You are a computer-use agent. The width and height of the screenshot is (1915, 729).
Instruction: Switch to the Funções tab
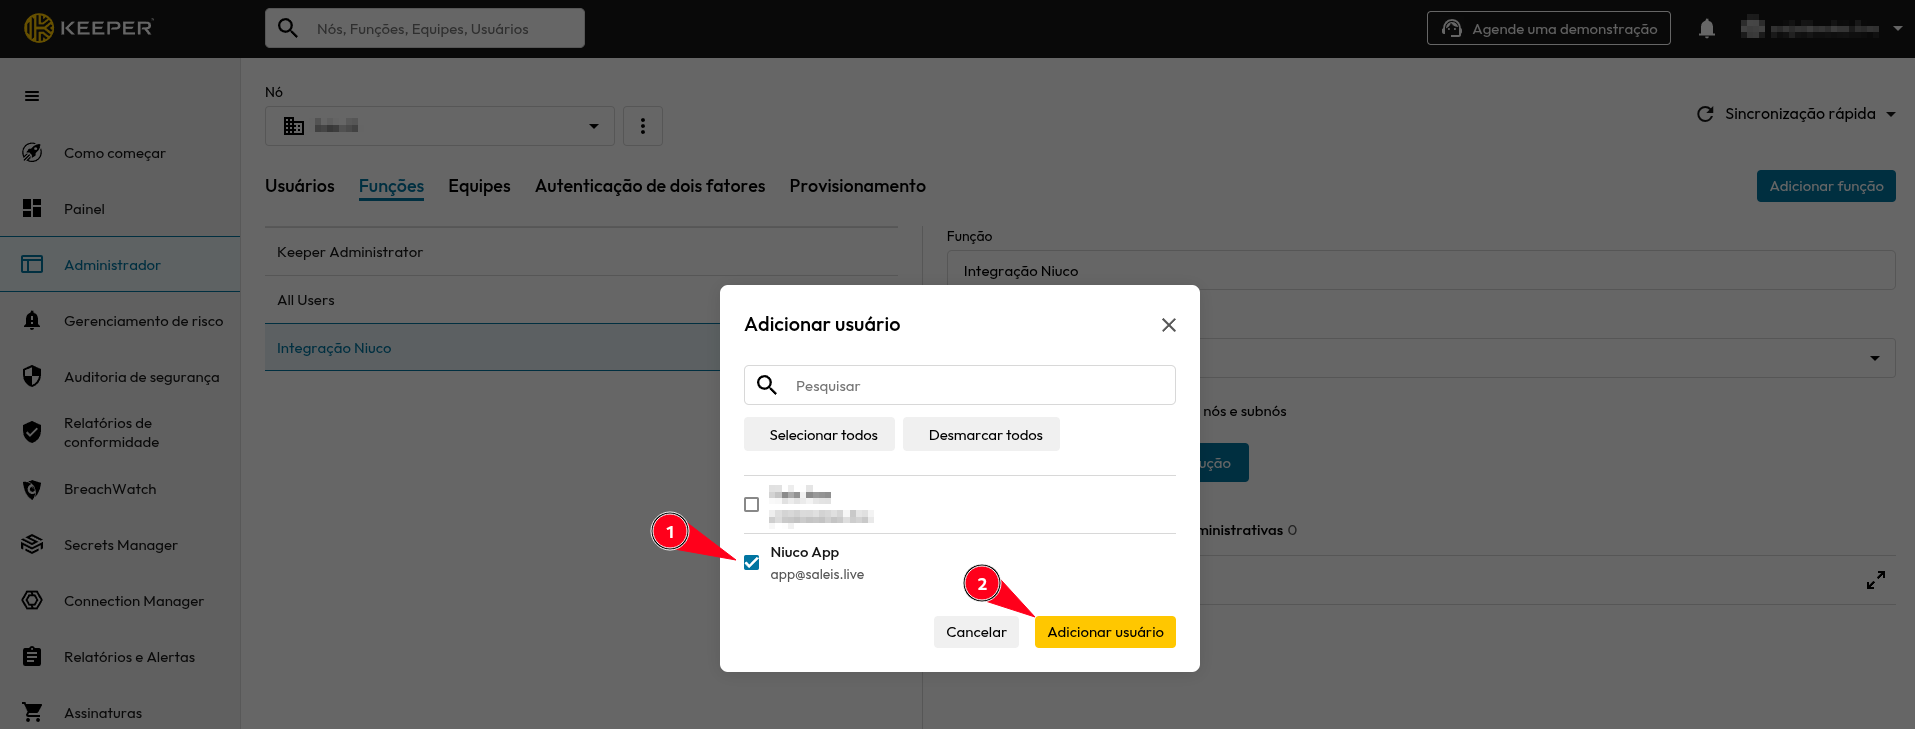click(391, 186)
